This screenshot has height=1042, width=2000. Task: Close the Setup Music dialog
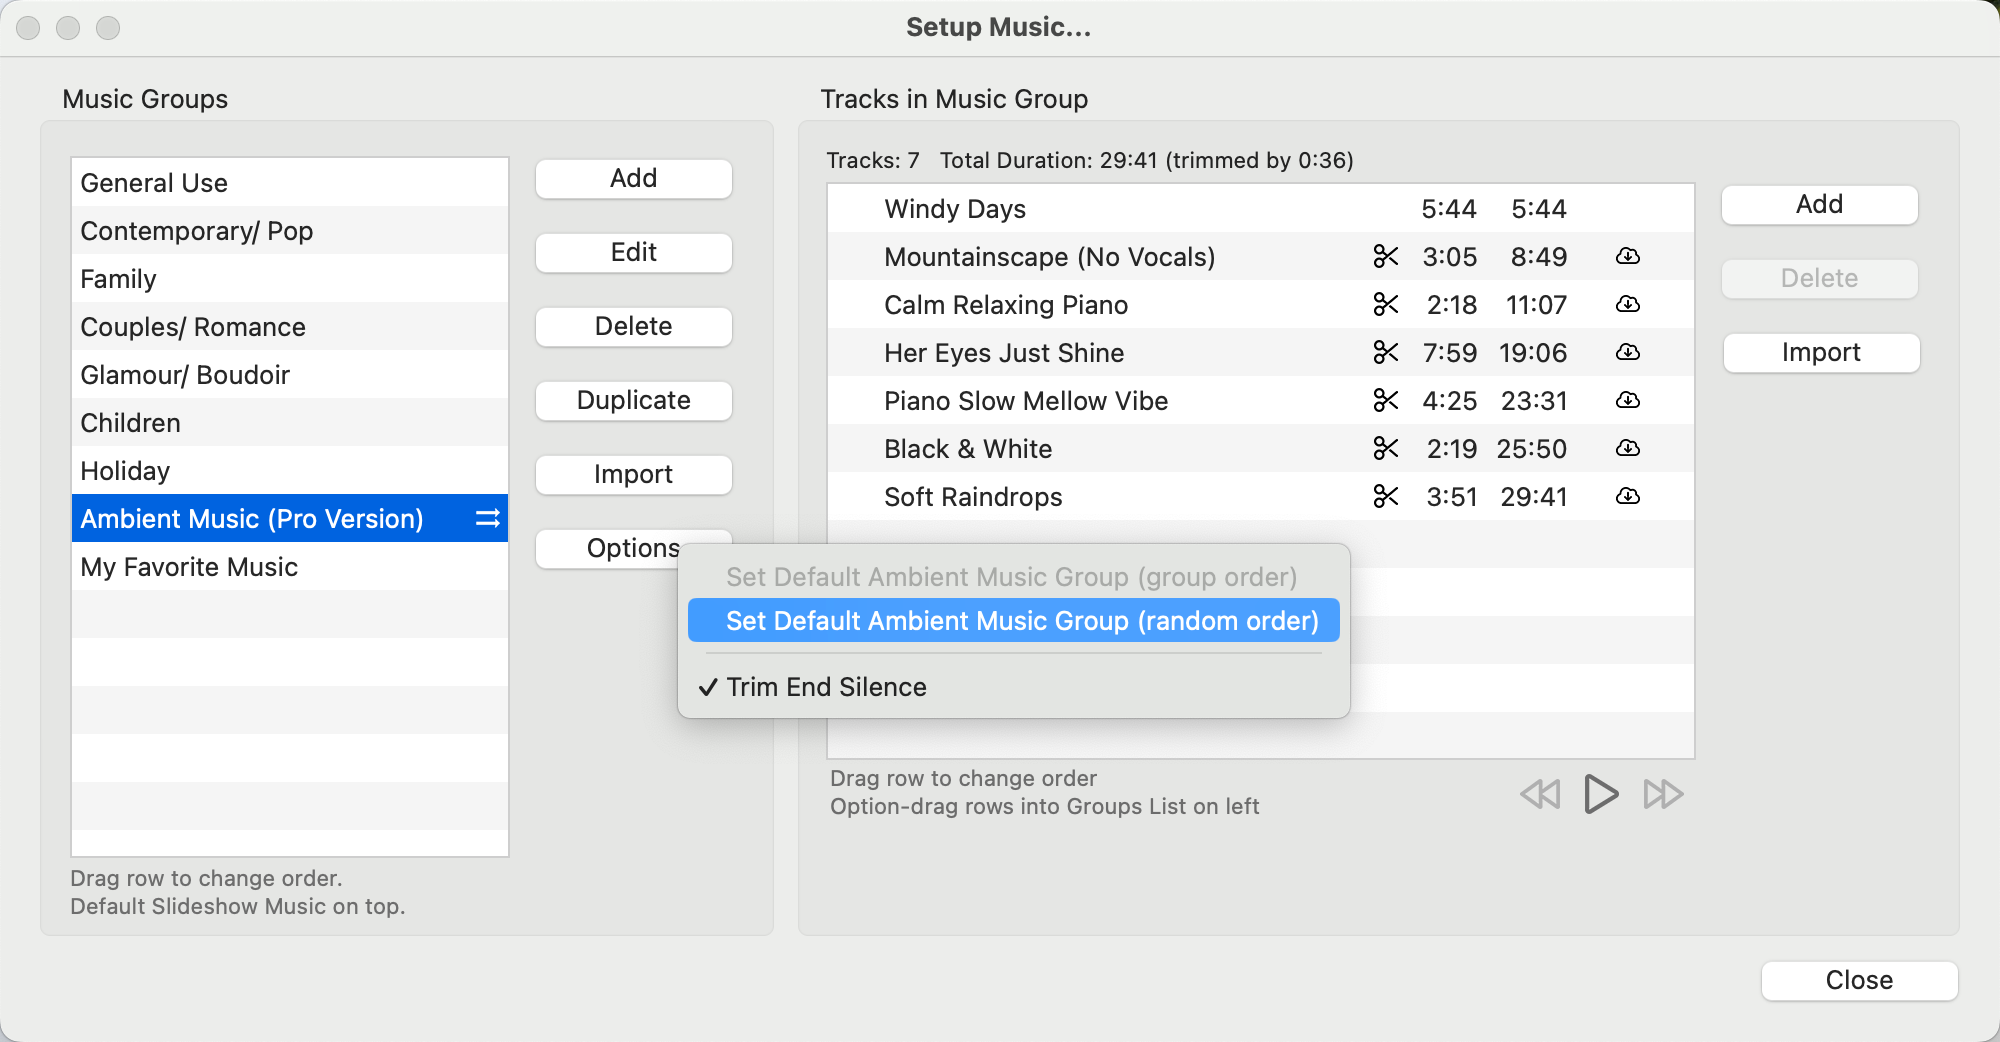point(1858,980)
